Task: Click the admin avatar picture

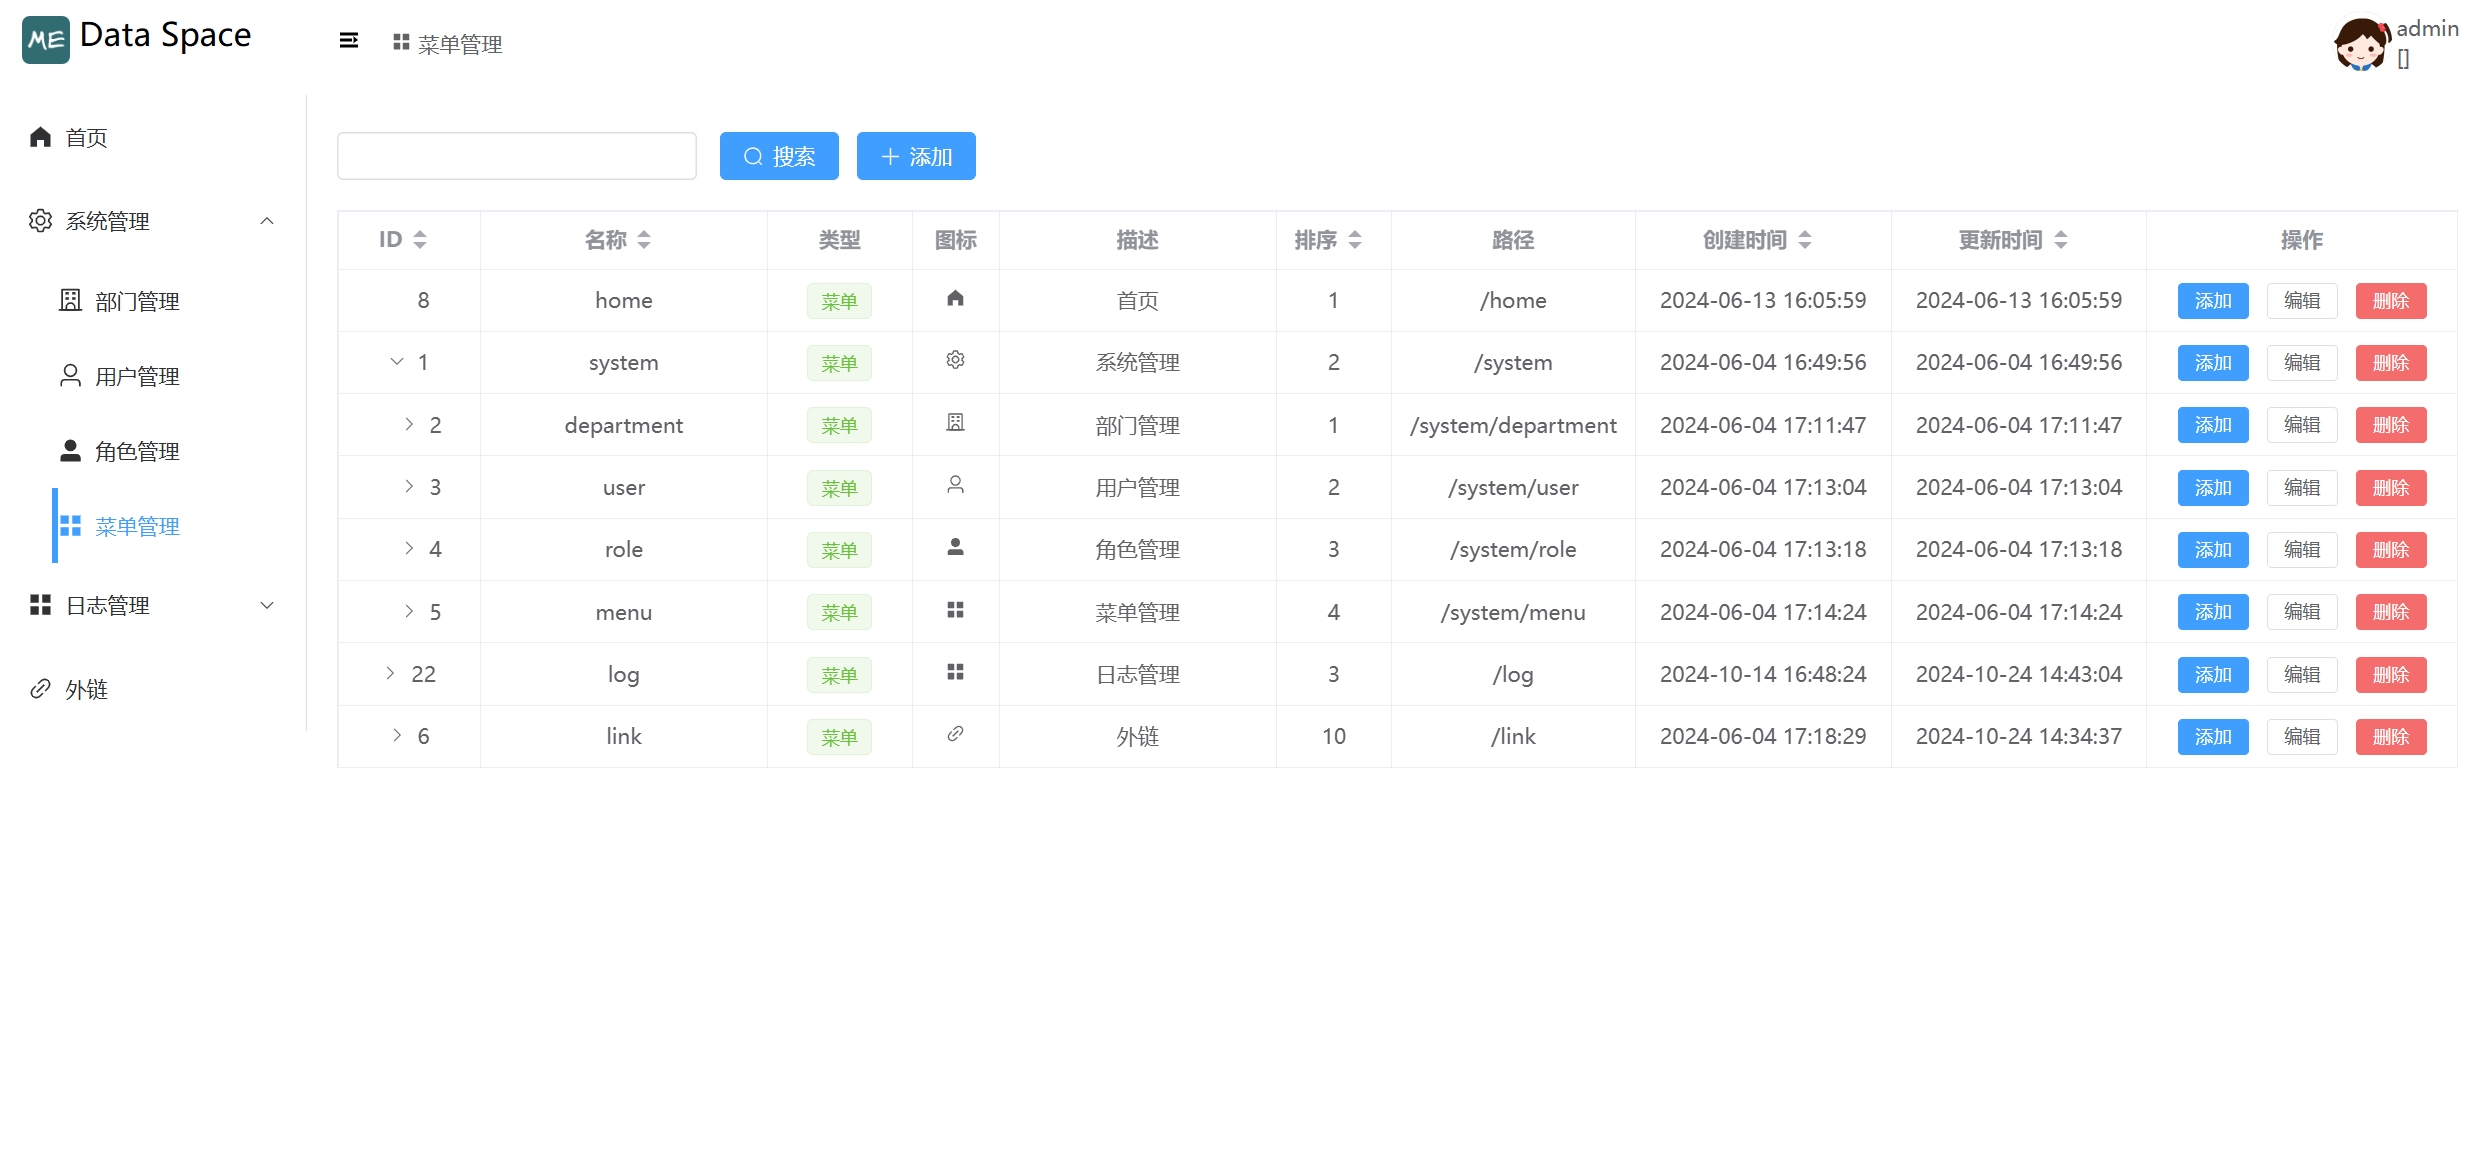Action: pyautogui.click(x=2360, y=44)
